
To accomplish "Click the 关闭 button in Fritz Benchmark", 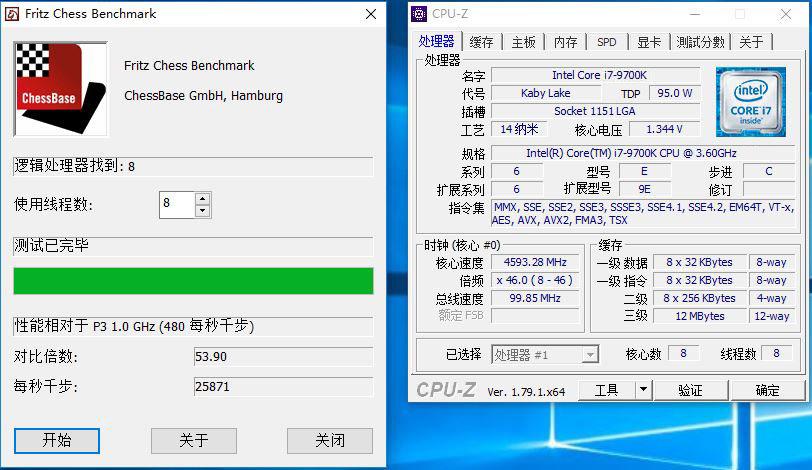I will pyautogui.click(x=330, y=440).
